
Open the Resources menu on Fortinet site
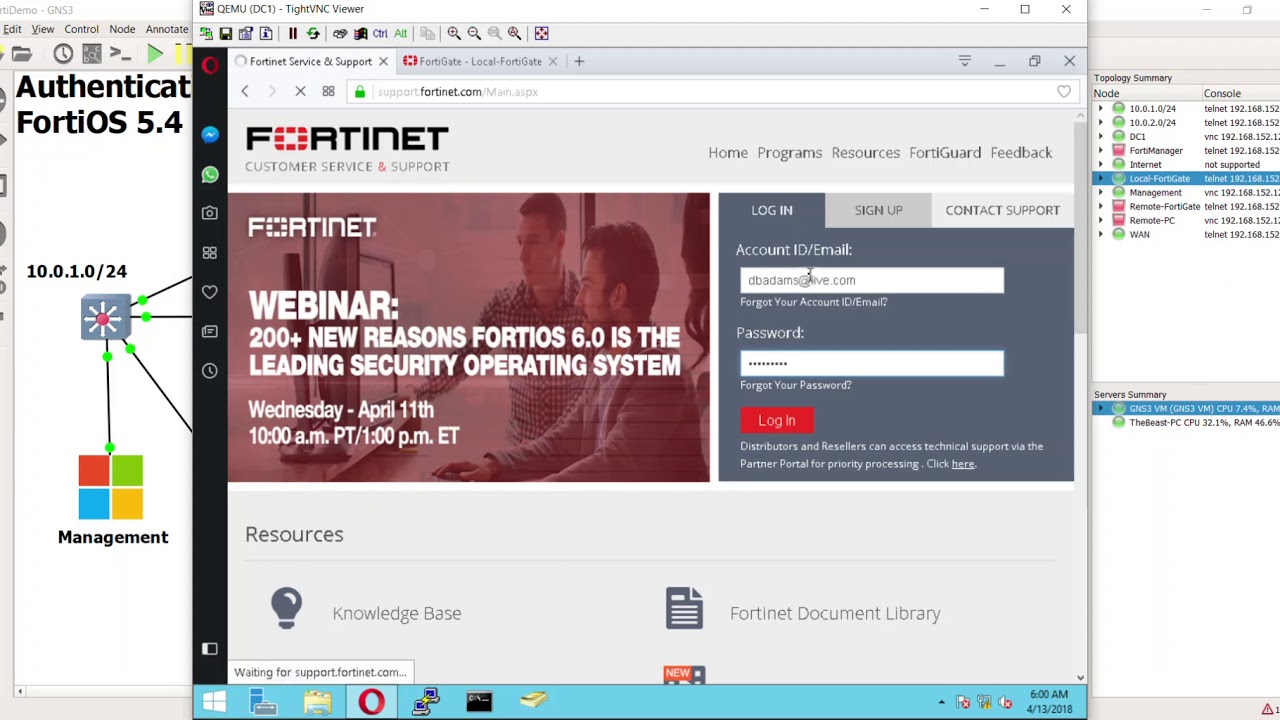[x=866, y=153]
